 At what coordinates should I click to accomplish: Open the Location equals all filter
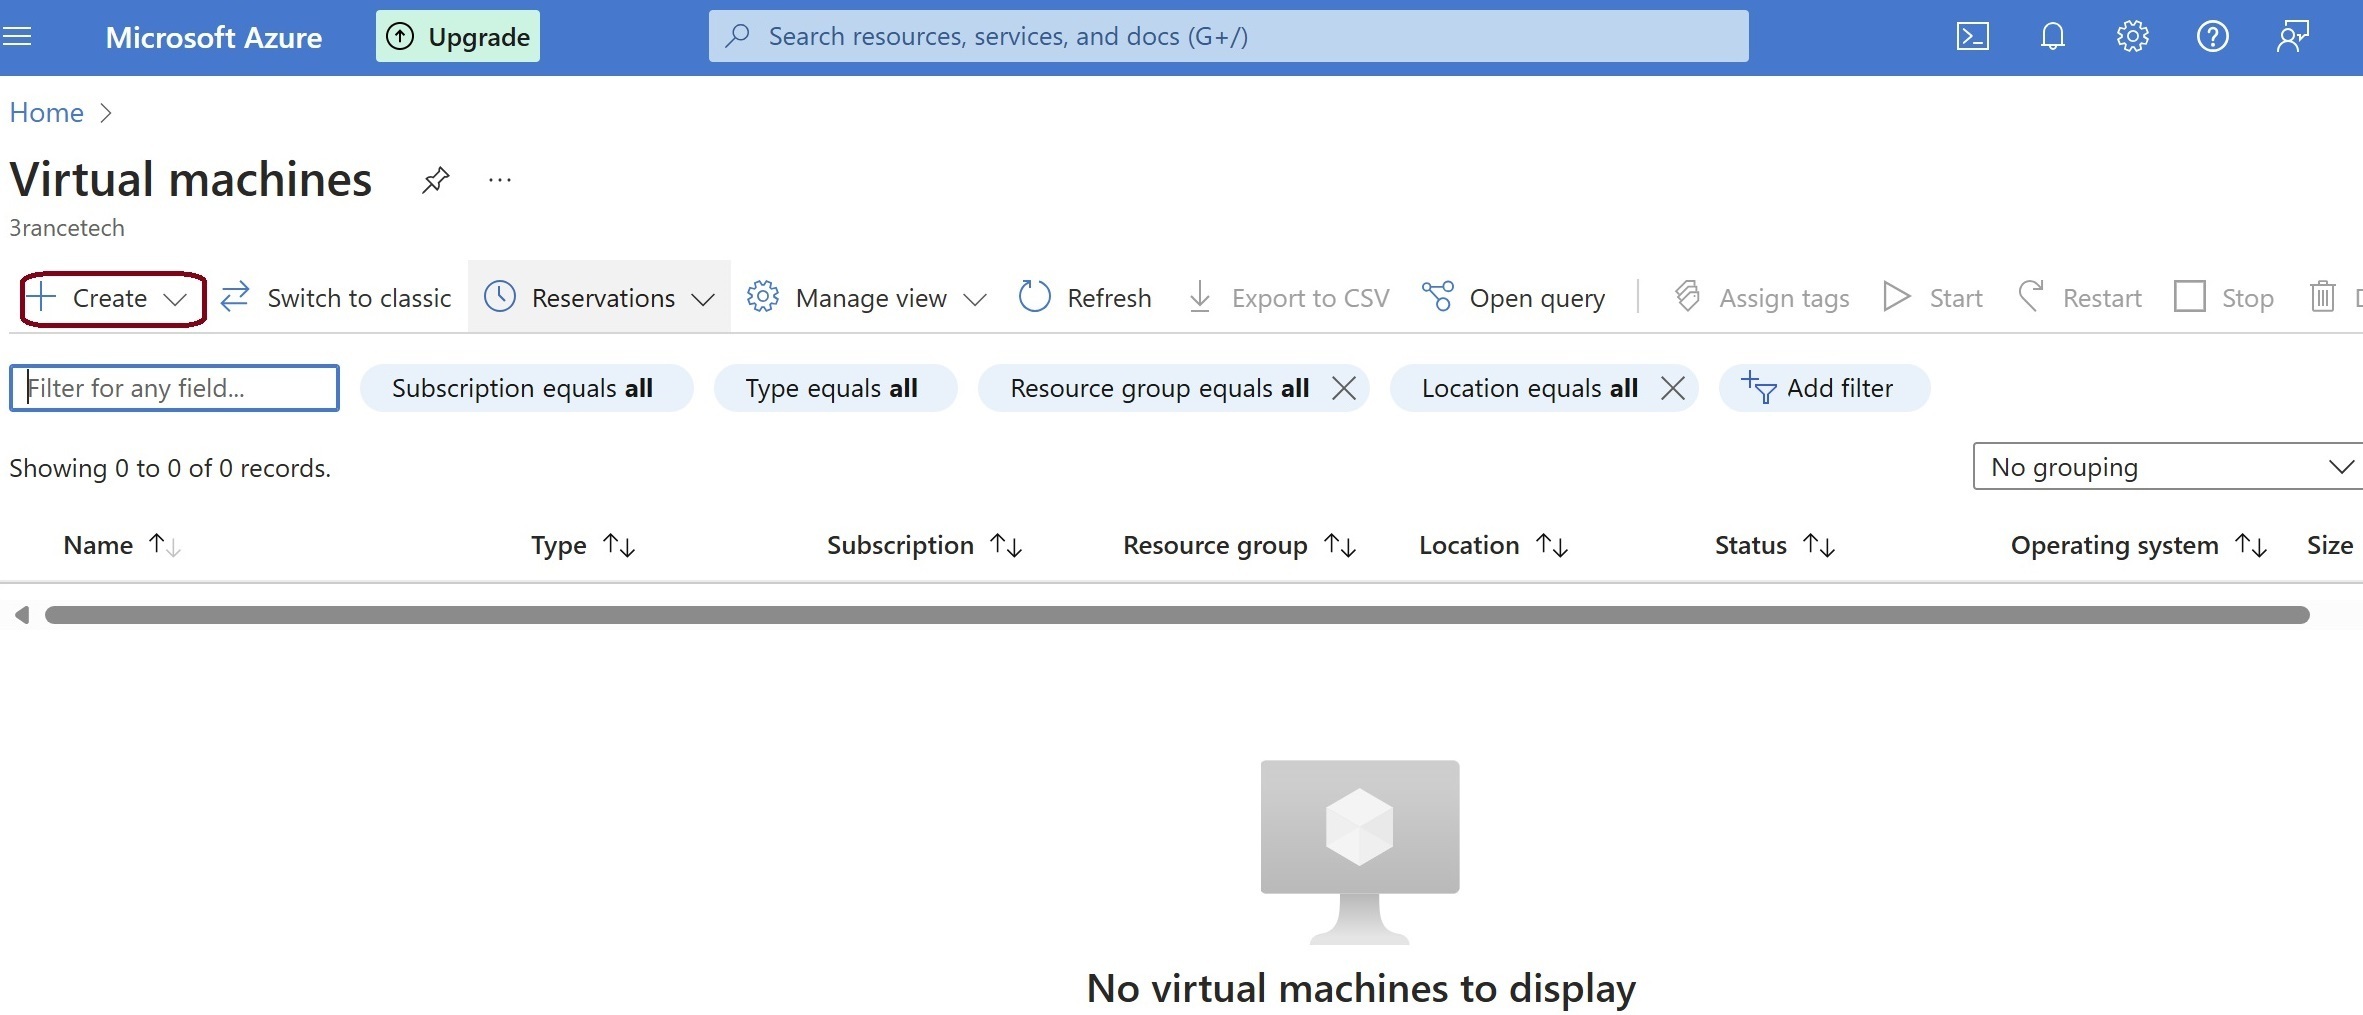pyautogui.click(x=1529, y=388)
